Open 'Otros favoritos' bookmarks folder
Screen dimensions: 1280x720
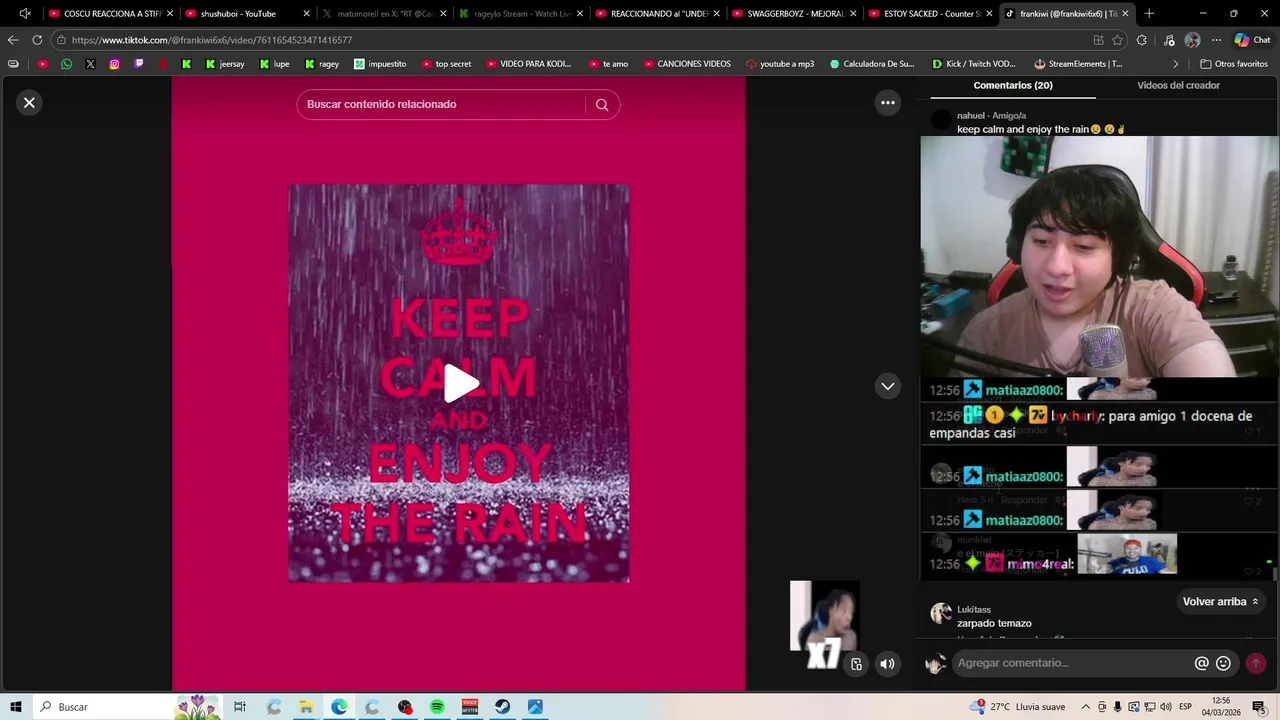pos(1234,64)
